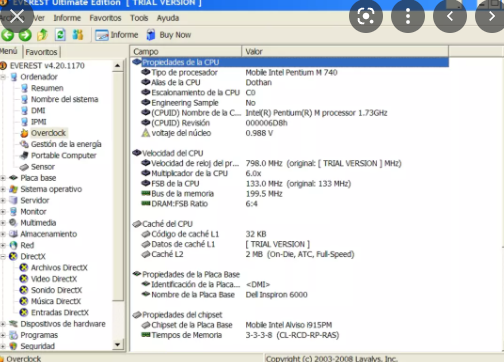504x362 pixels.
Task: Select EVEREST v4.20.1170 root tree node
Action: [x=47, y=66]
